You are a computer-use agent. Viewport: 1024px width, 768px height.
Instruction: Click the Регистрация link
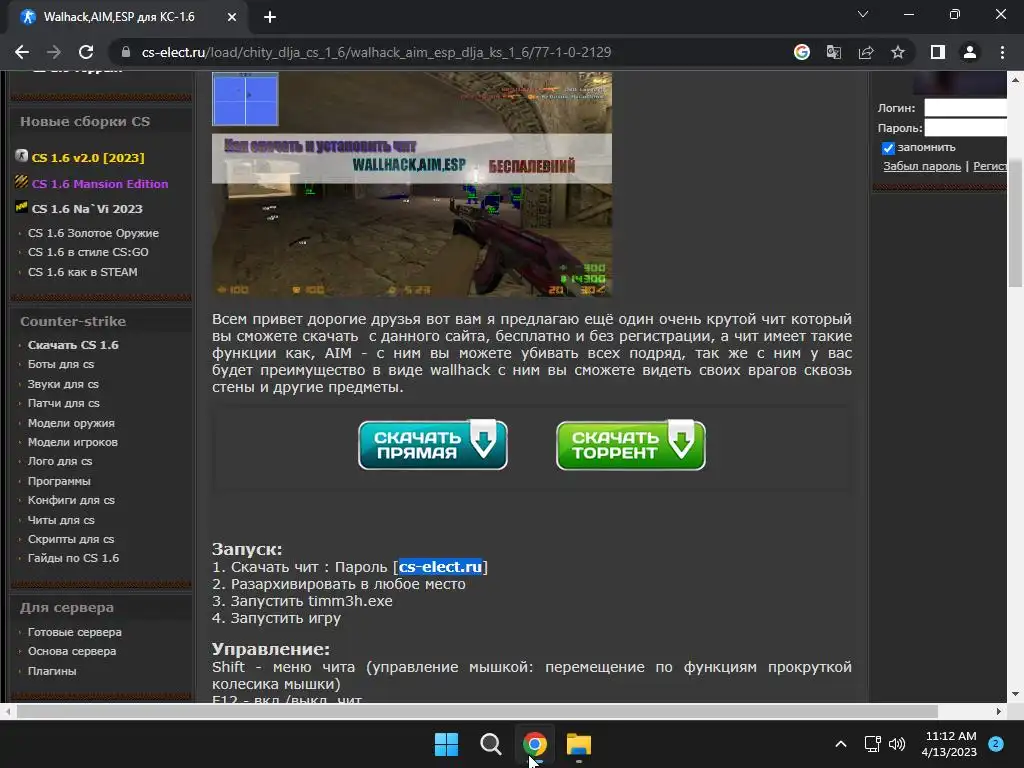tap(990, 166)
